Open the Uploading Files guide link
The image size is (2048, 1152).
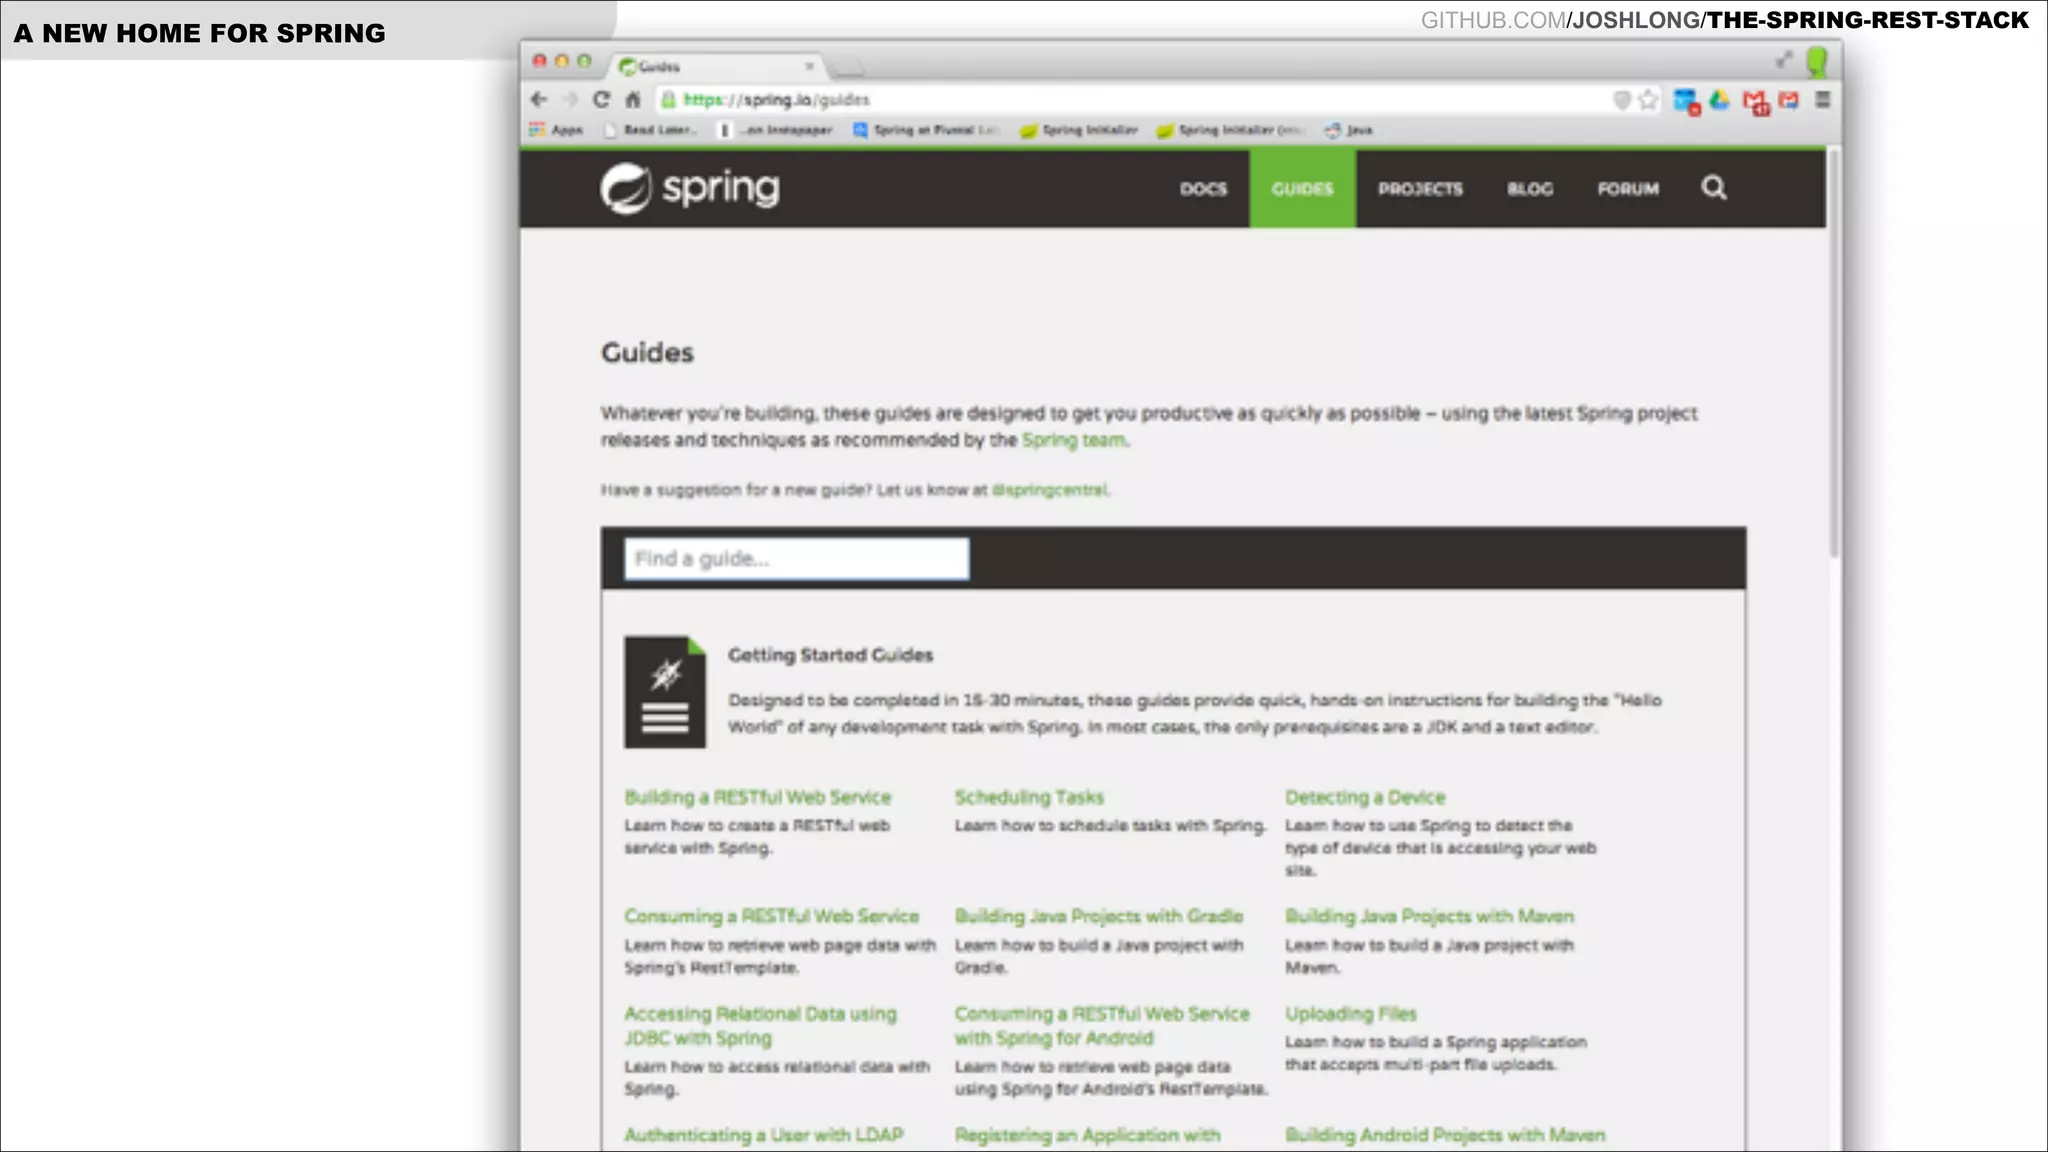[x=1350, y=1014]
